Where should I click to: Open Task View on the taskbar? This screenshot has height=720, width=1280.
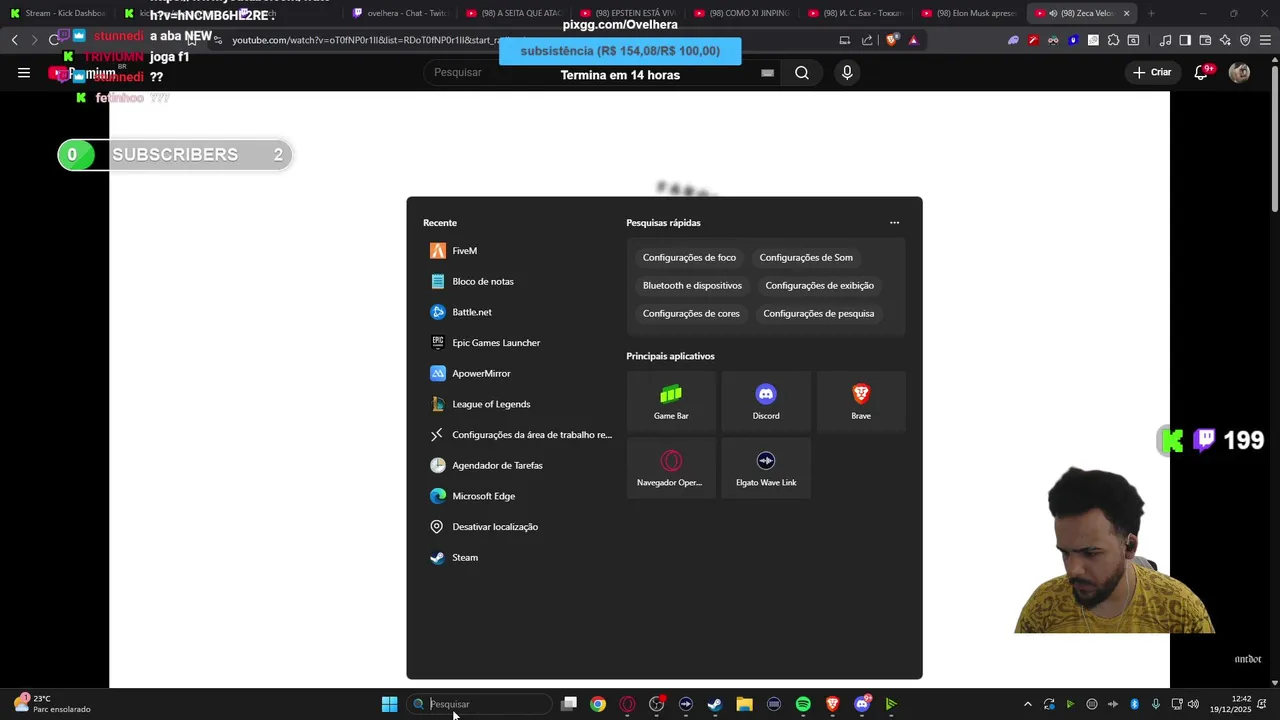pyautogui.click(x=569, y=704)
